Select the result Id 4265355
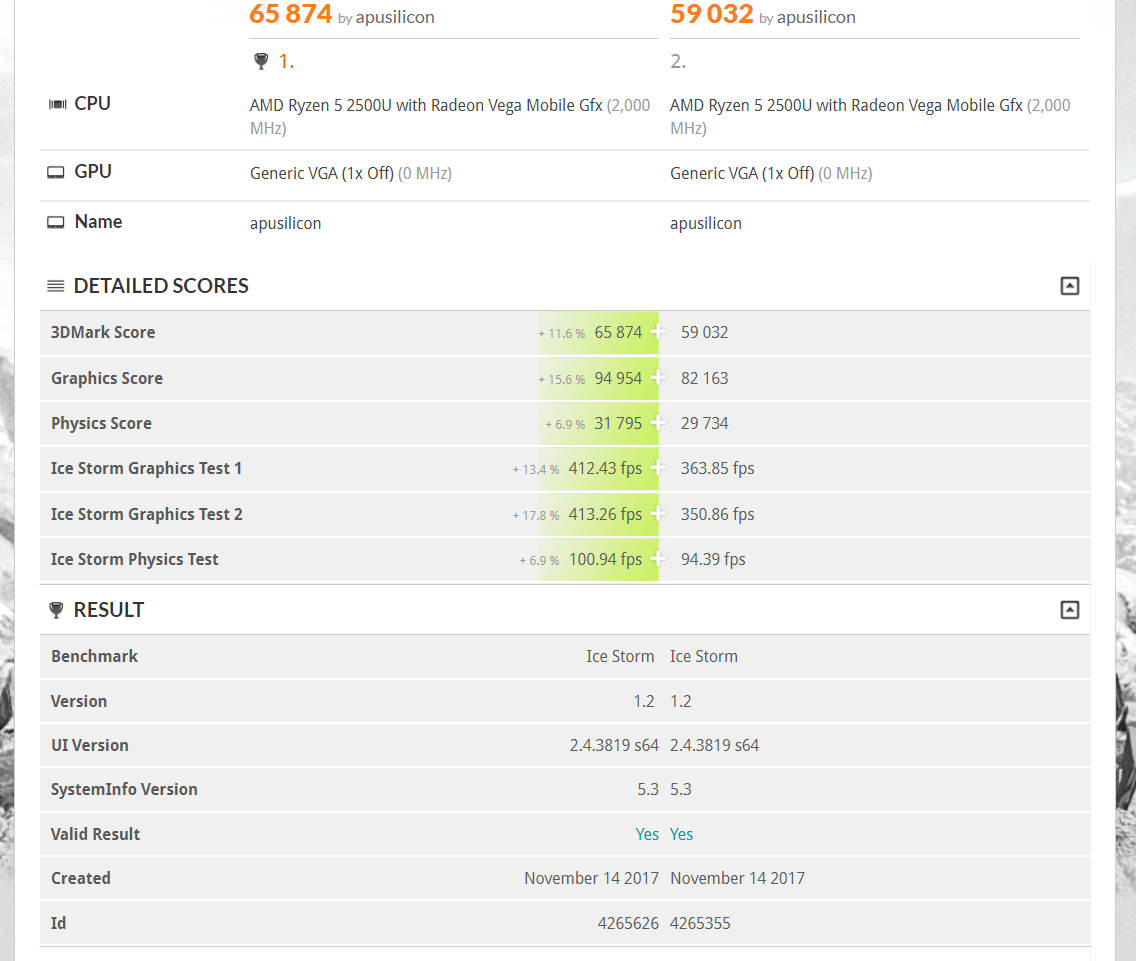Screen dimensions: 1136x961 click(700, 923)
